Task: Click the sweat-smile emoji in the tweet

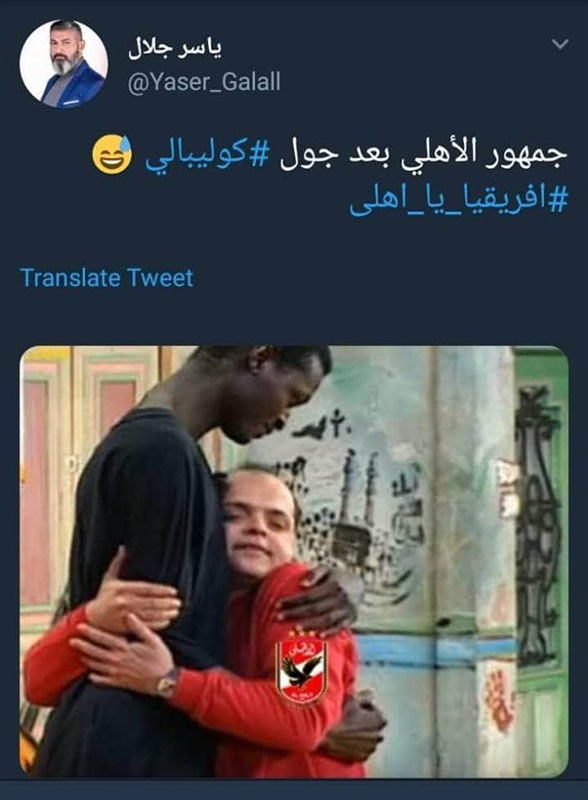Action: [x=112, y=155]
